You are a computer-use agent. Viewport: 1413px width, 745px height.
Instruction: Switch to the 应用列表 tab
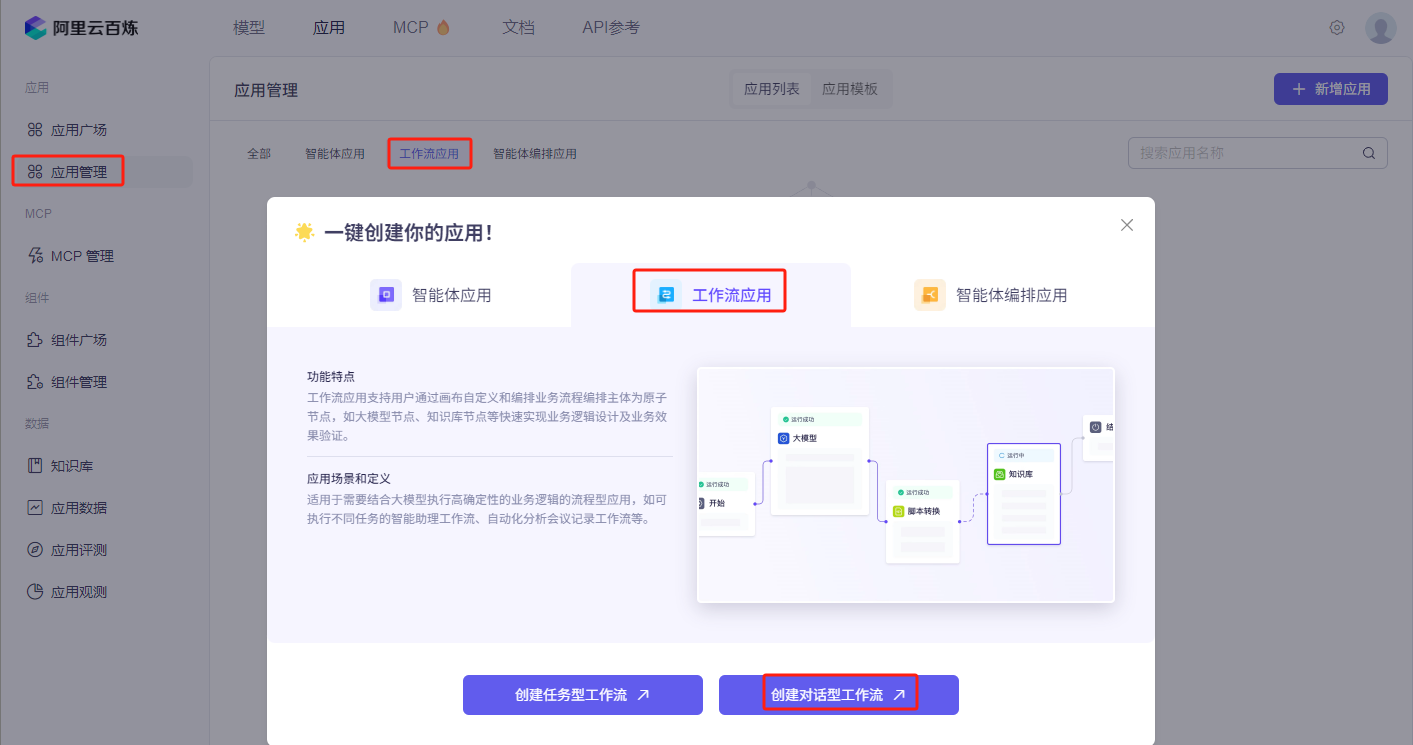[x=772, y=89]
